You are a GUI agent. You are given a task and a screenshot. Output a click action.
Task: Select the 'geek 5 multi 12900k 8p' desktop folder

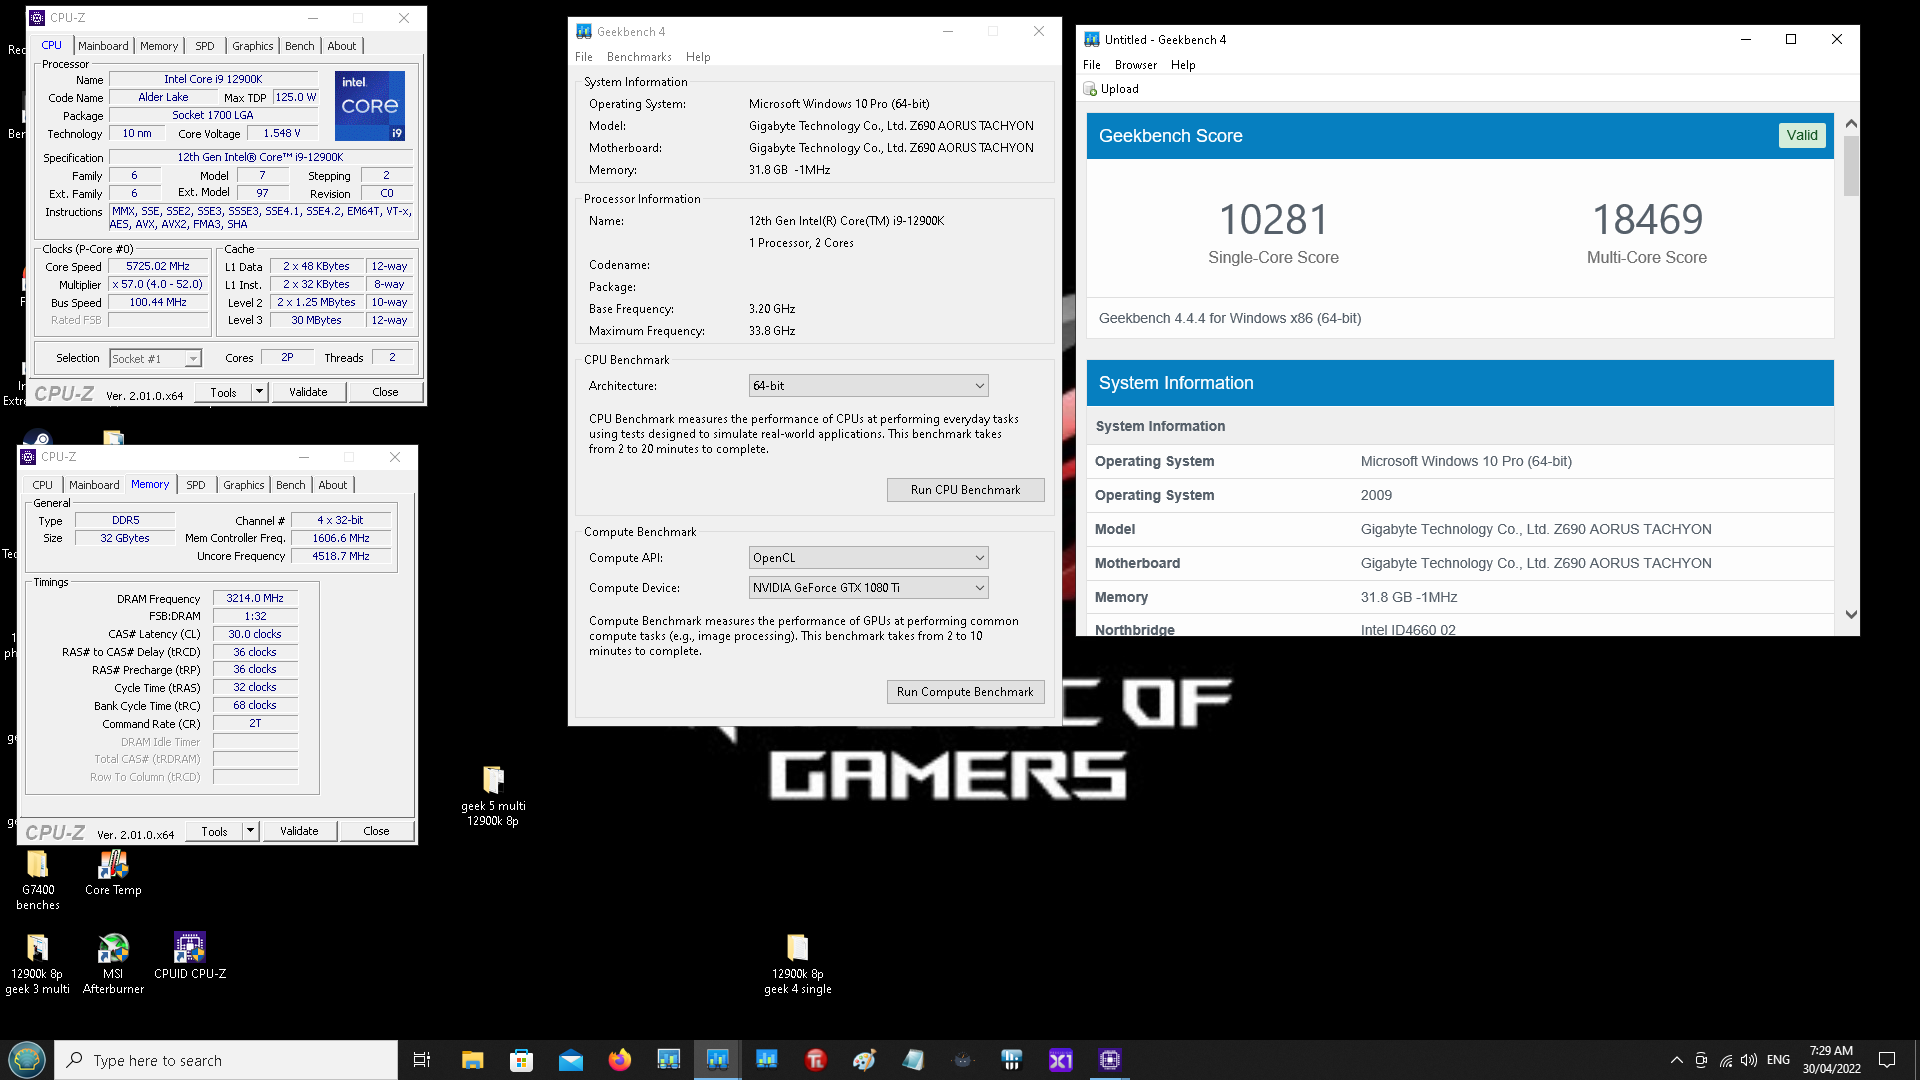493,796
